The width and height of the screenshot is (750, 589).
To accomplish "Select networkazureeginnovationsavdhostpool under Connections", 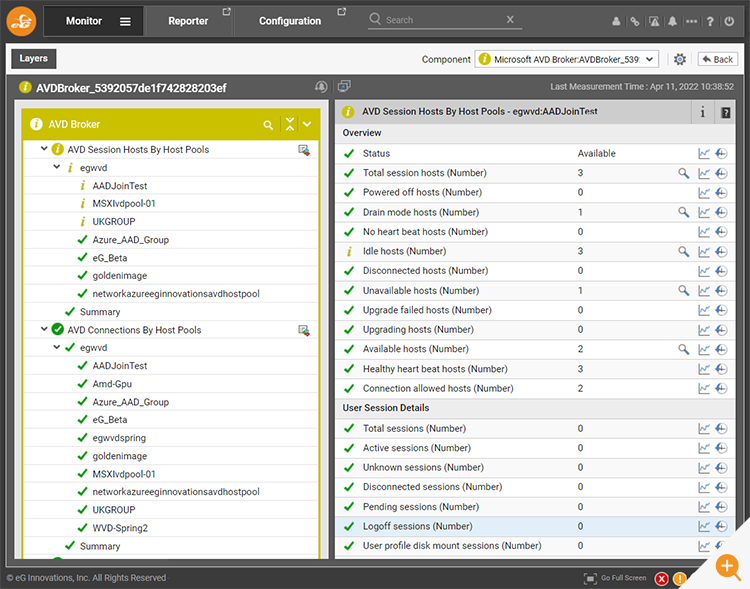I will click(x=176, y=492).
